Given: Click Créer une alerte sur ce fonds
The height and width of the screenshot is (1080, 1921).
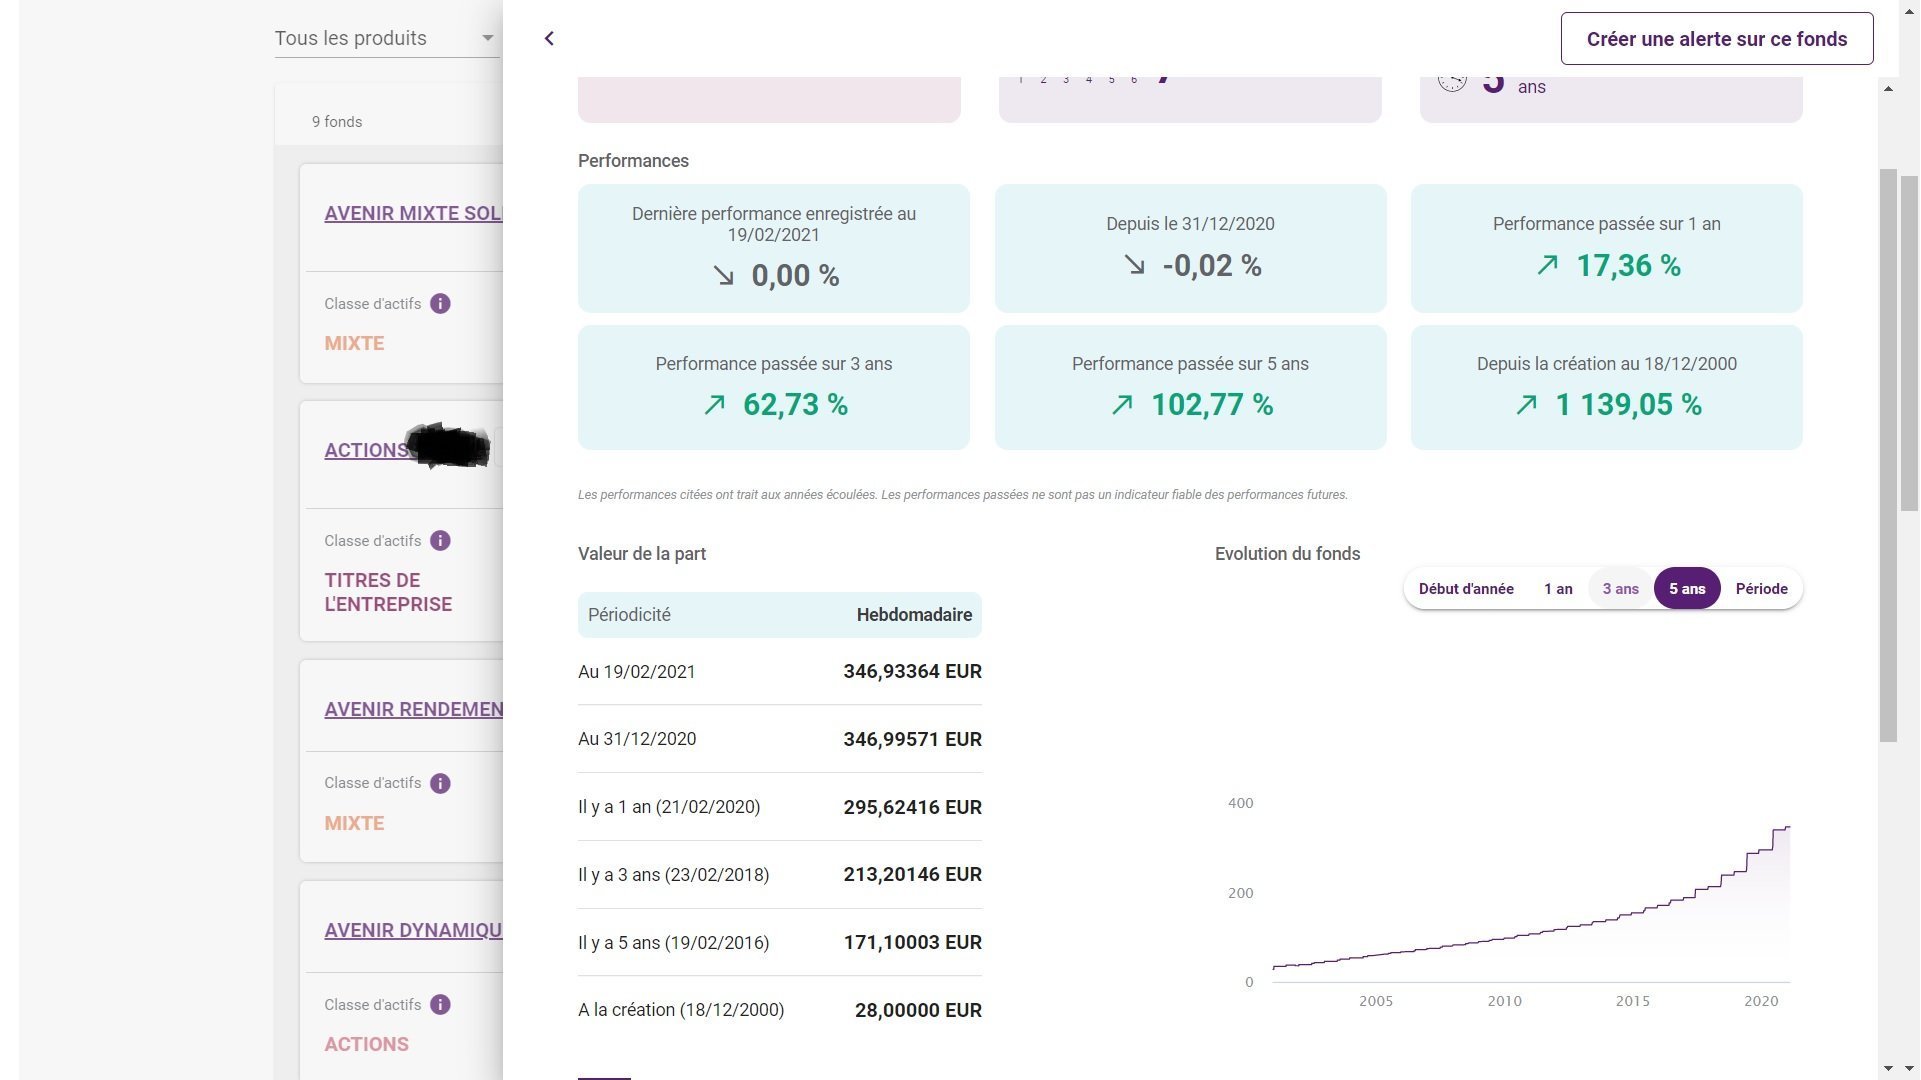Looking at the screenshot, I should click(x=1716, y=39).
